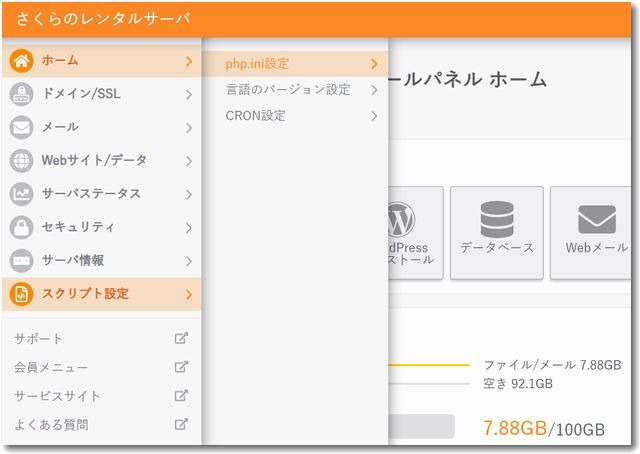The width and height of the screenshot is (640, 454).
Task: Click the 7.88GB/100GB usage total
Action: pyautogui.click(x=544, y=428)
